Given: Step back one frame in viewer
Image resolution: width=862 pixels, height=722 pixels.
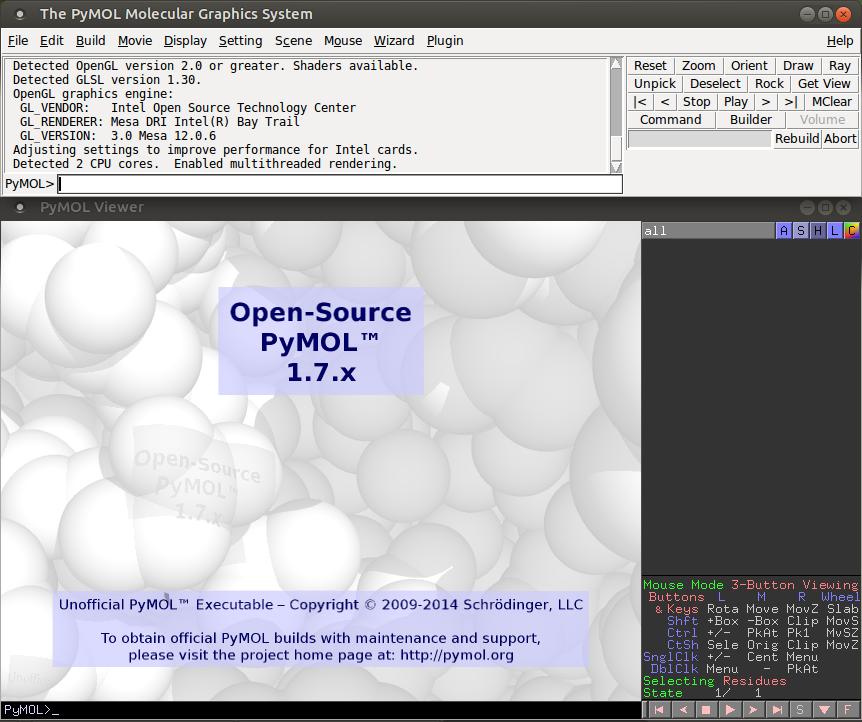Looking at the screenshot, I should (682, 710).
